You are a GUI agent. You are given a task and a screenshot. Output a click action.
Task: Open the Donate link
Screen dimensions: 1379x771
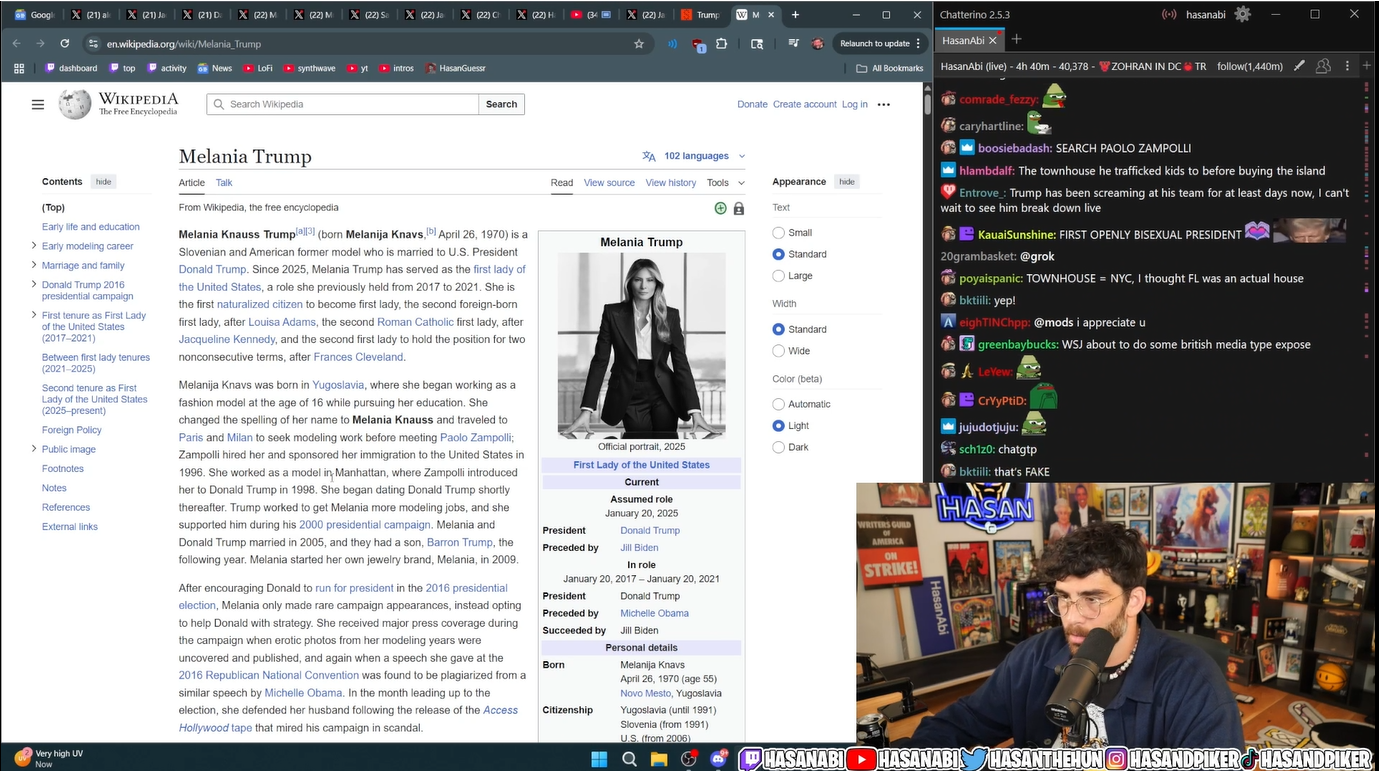(x=752, y=104)
